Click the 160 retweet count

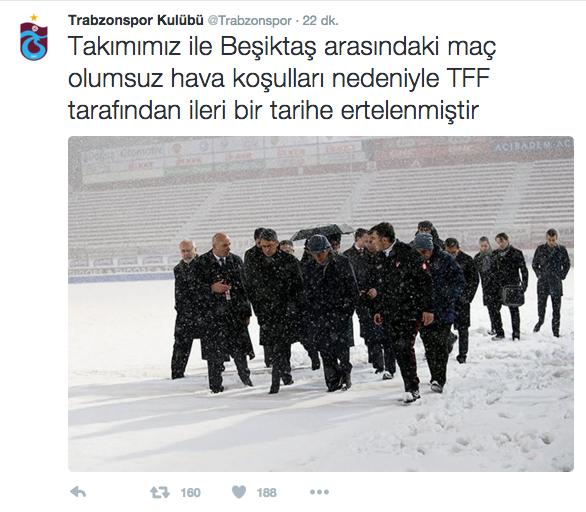[x=191, y=493]
